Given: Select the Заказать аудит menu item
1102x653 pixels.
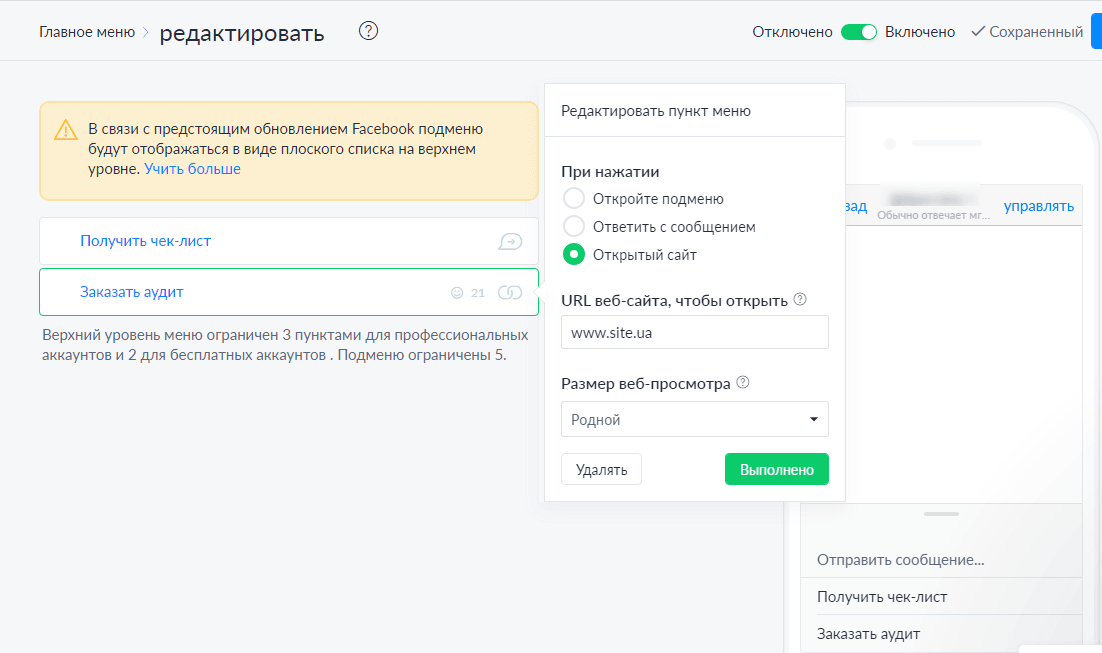Looking at the screenshot, I should point(289,292).
